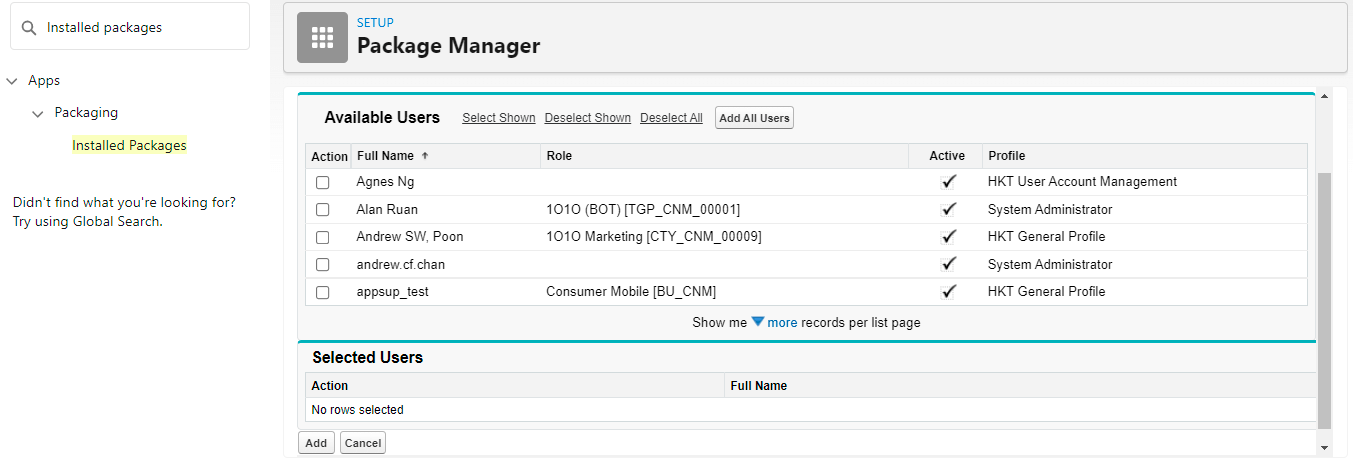Click the Packaging label in the sidebar
Screen dimensions: 1353x461
pos(86,112)
